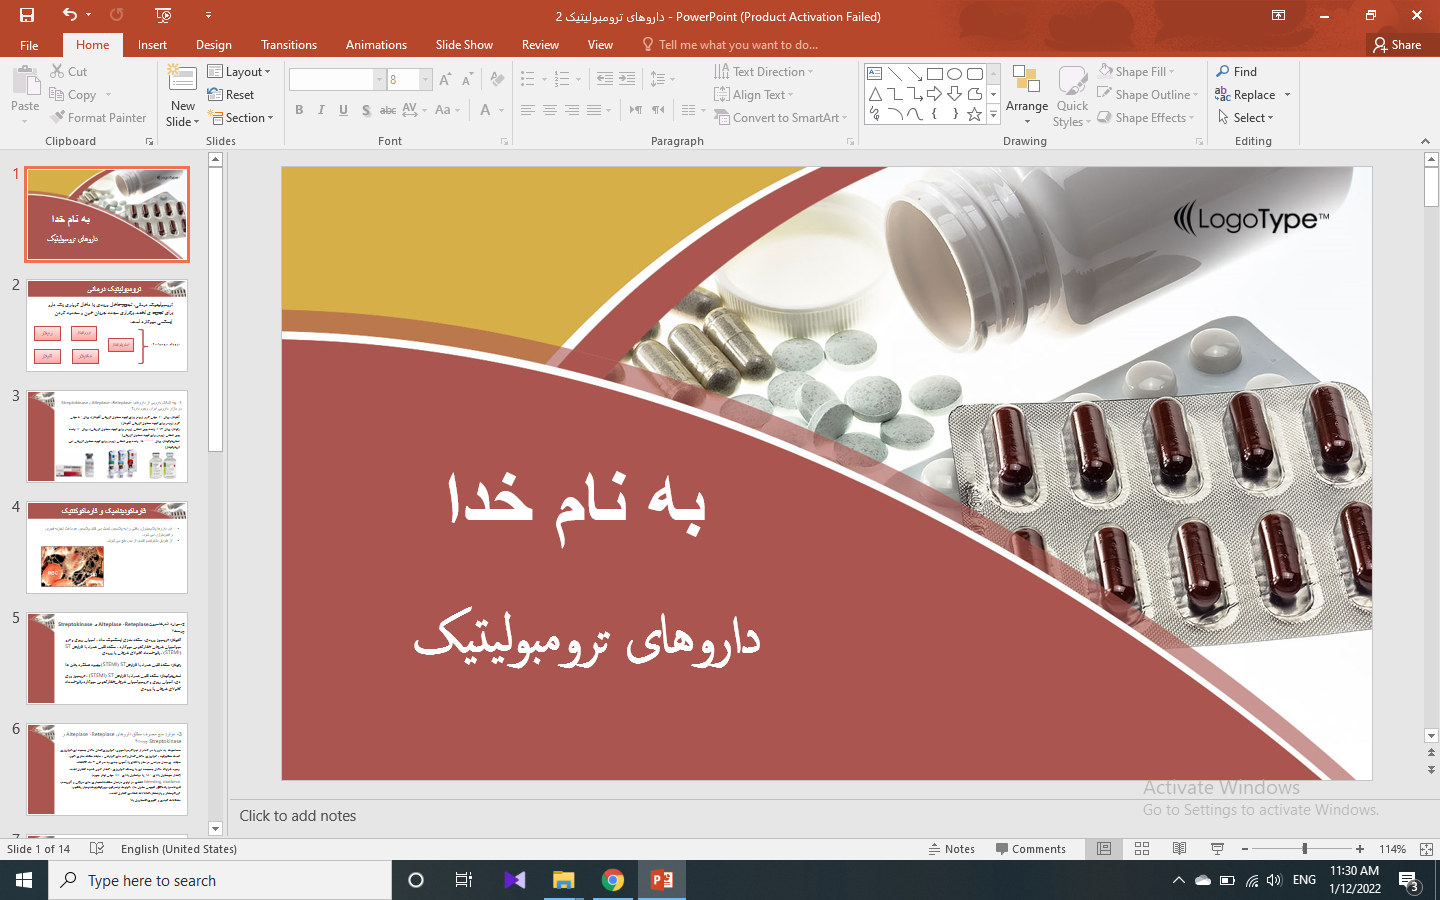Image resolution: width=1440 pixels, height=900 pixels.
Task: Click the Share button
Action: 1397,45
